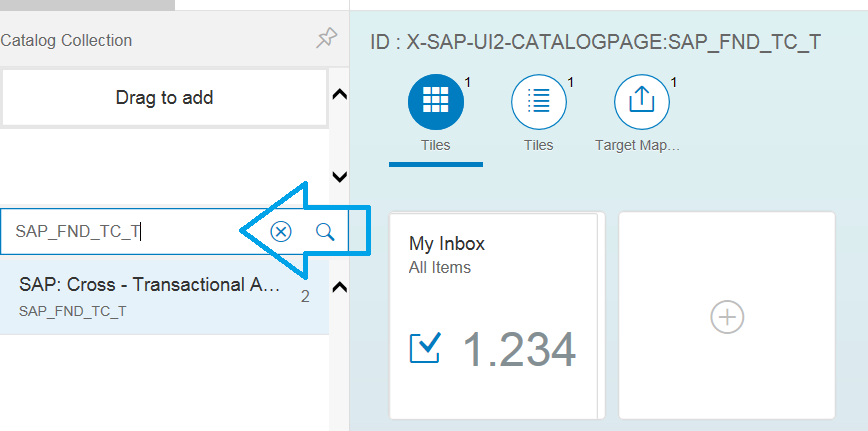The height and width of the screenshot is (431, 868).
Task: Select the underlined Tiles tab label
Action: pos(436,145)
